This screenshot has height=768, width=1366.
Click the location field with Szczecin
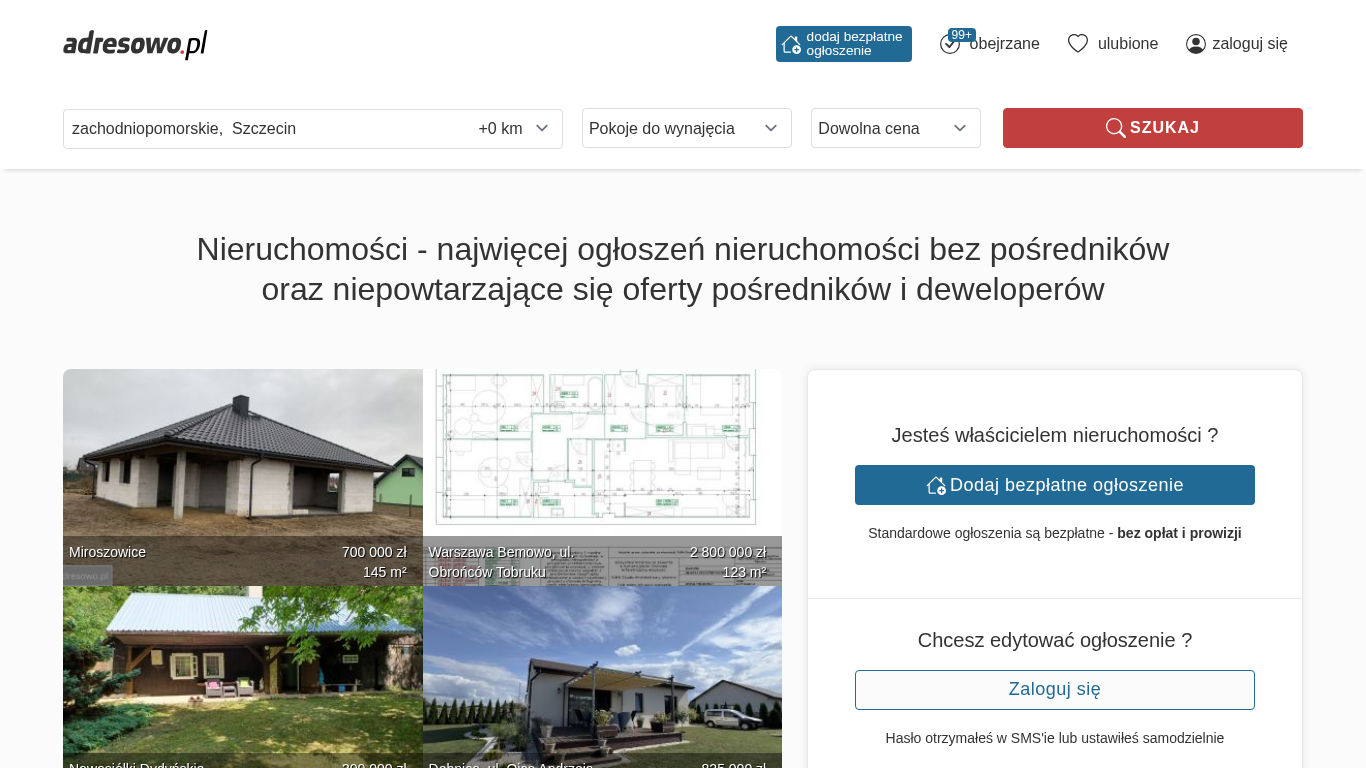point(260,129)
